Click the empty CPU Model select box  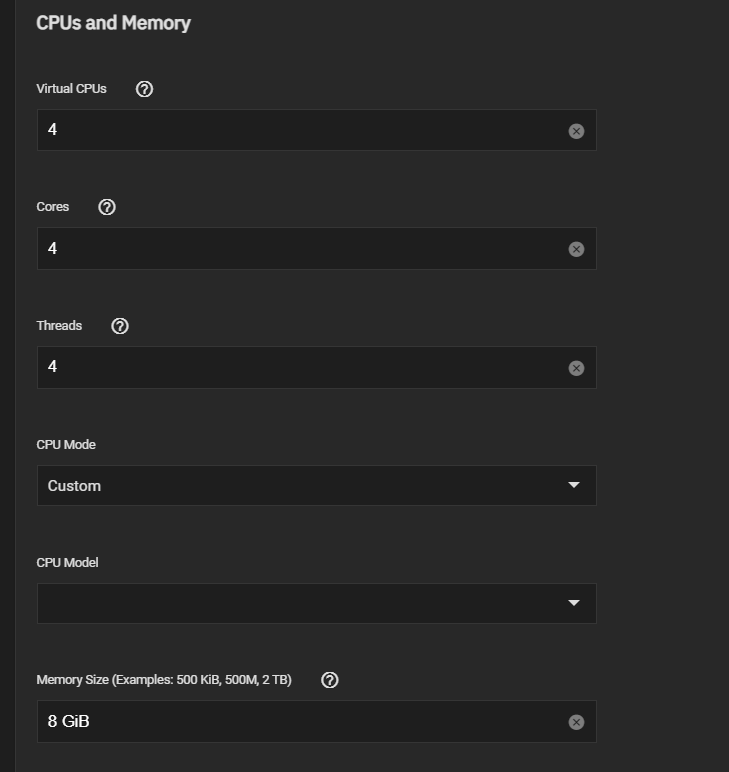317,604
